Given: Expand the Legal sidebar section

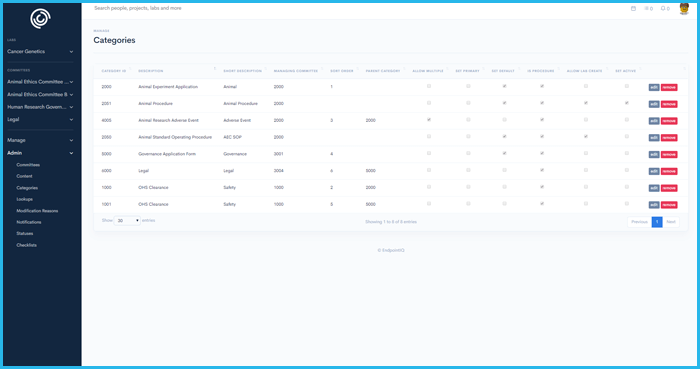Looking at the screenshot, I should pyautogui.click(x=40, y=120).
